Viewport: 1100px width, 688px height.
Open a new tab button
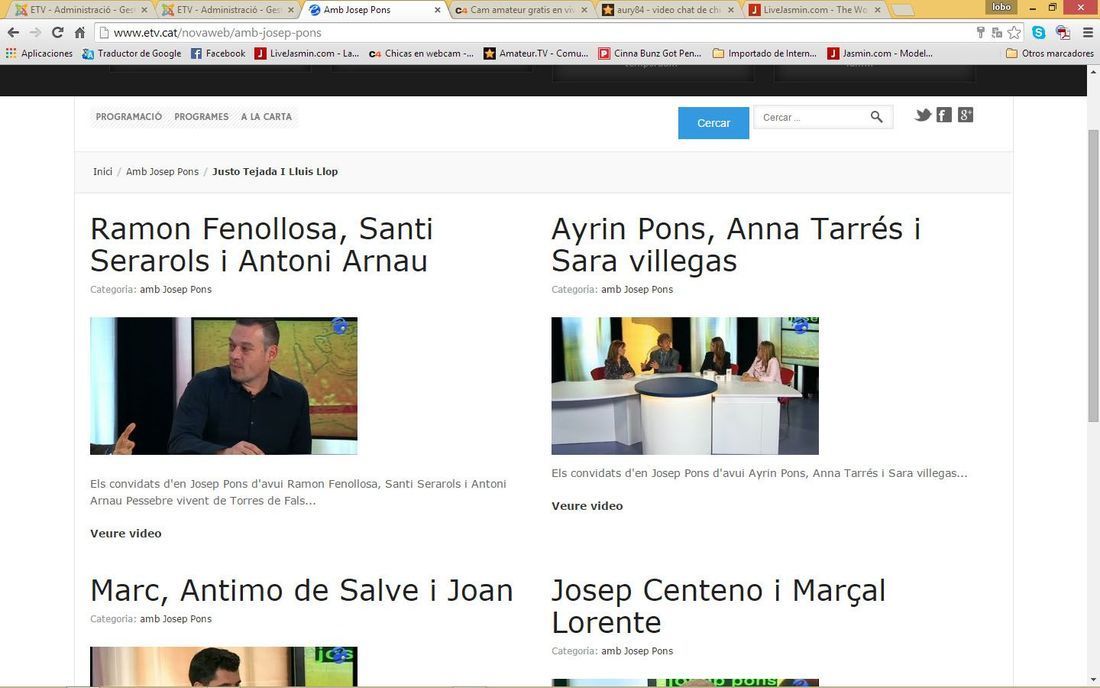point(902,10)
